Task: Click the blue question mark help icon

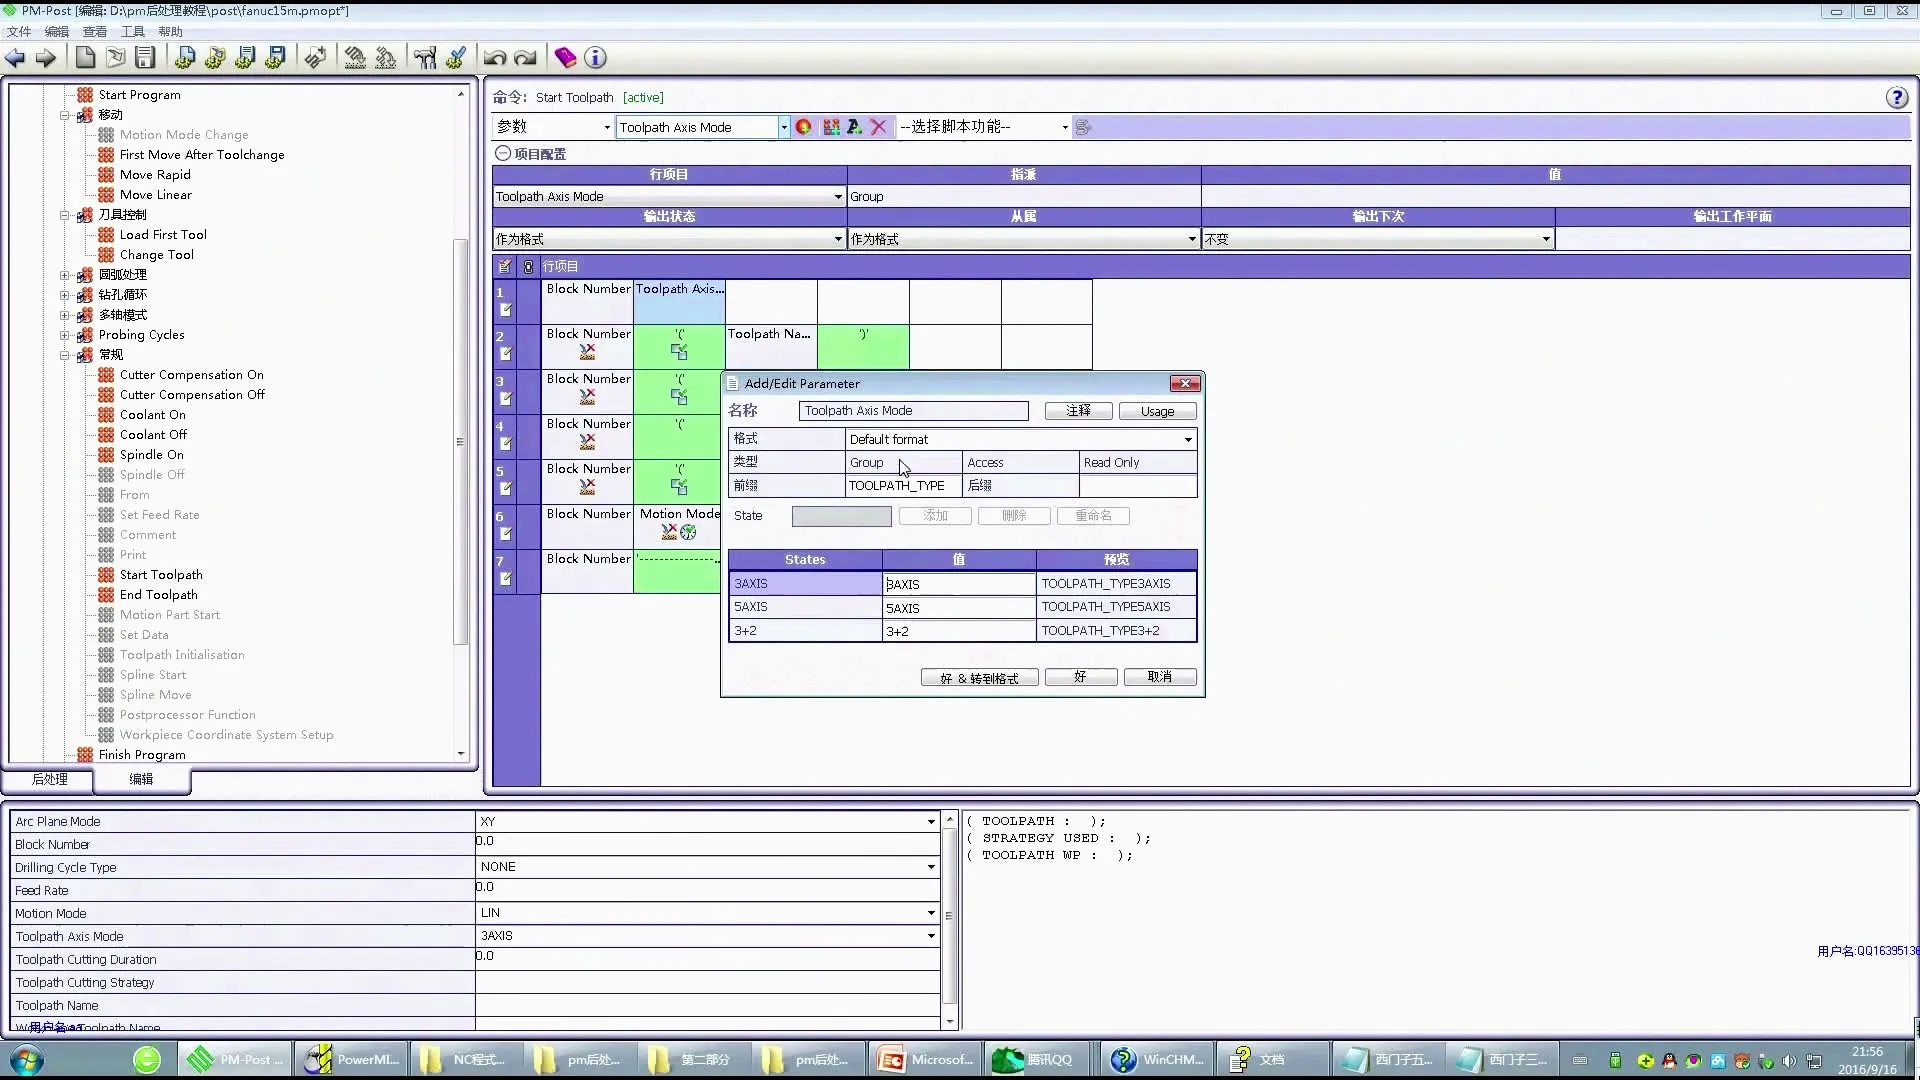Action: [1896, 98]
